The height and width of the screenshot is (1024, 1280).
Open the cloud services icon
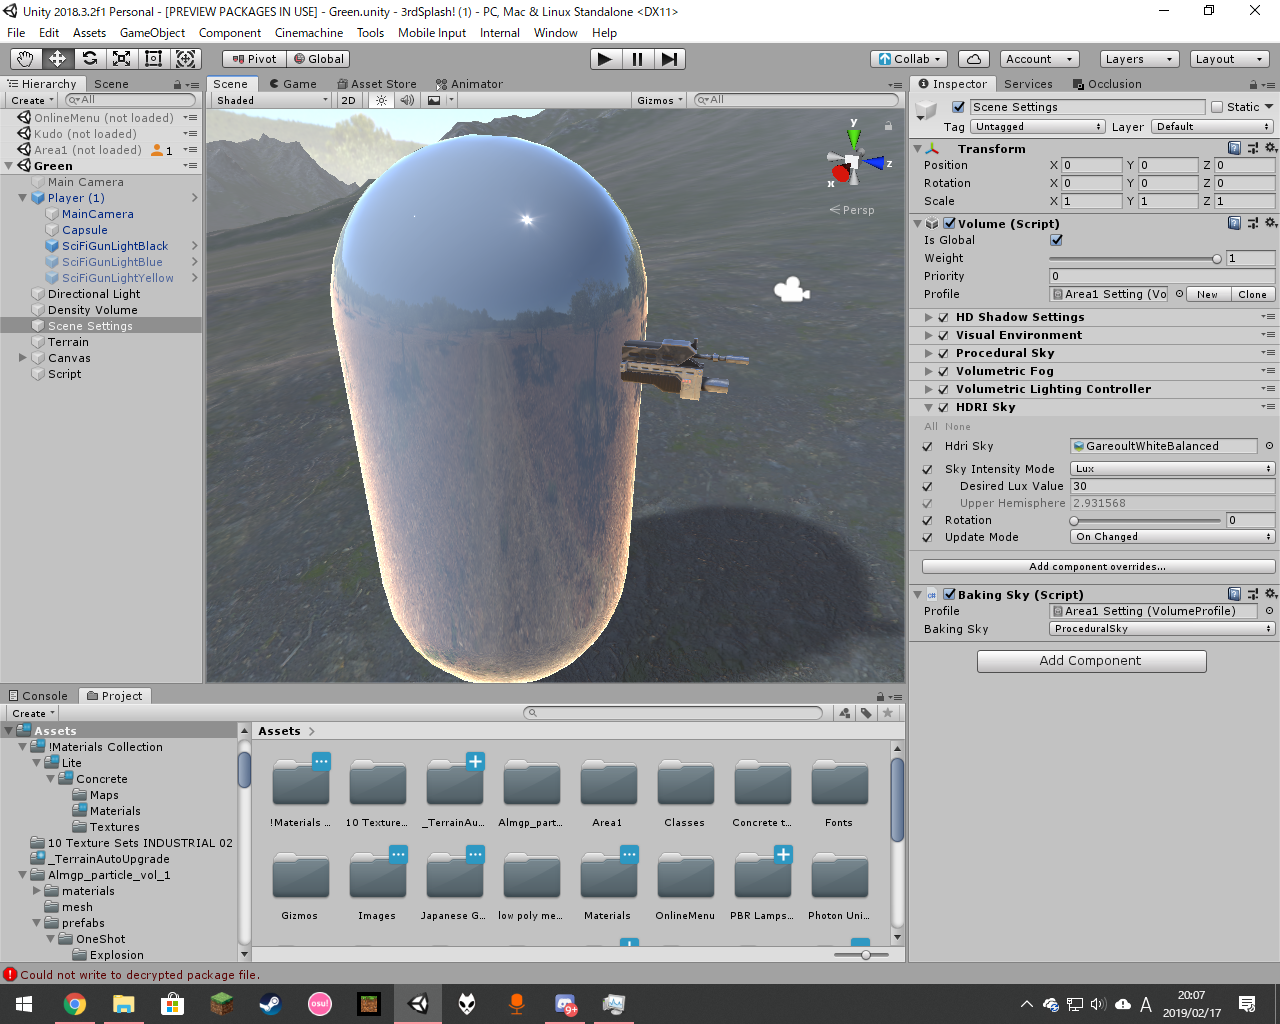point(973,59)
